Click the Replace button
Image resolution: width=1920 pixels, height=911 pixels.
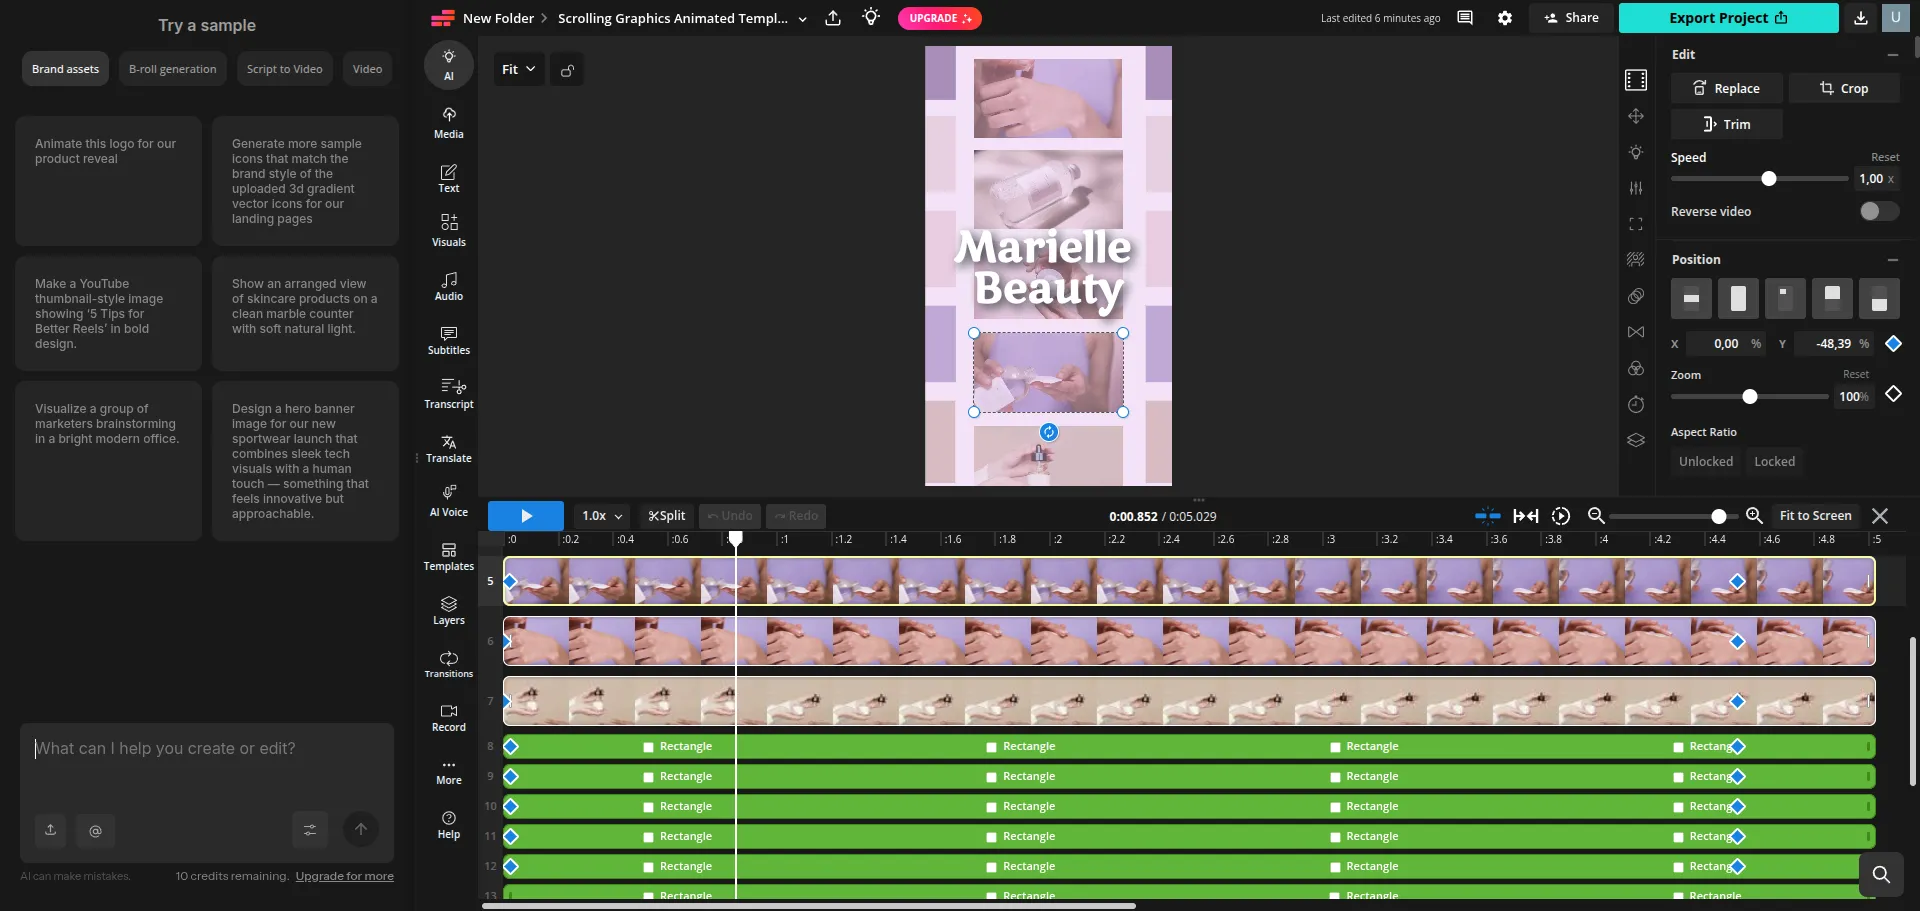[1726, 88]
